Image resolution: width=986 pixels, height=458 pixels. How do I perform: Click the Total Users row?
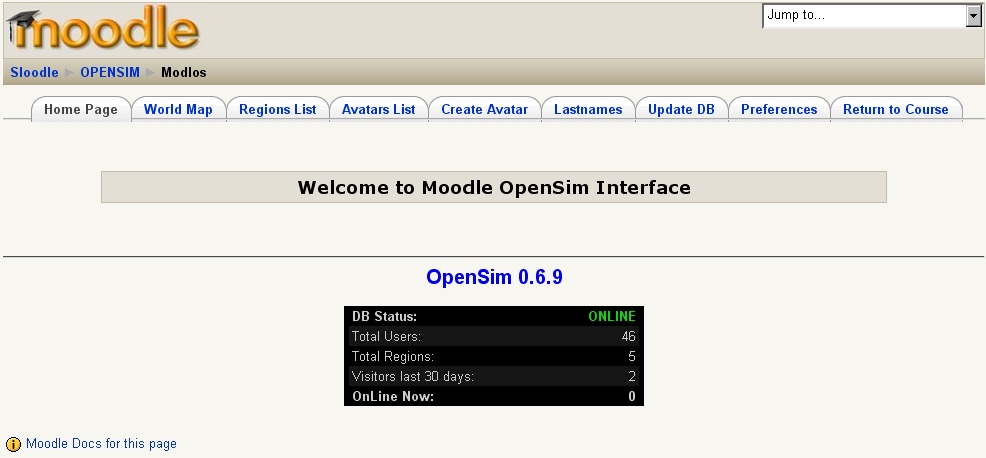pyautogui.click(x=493, y=336)
